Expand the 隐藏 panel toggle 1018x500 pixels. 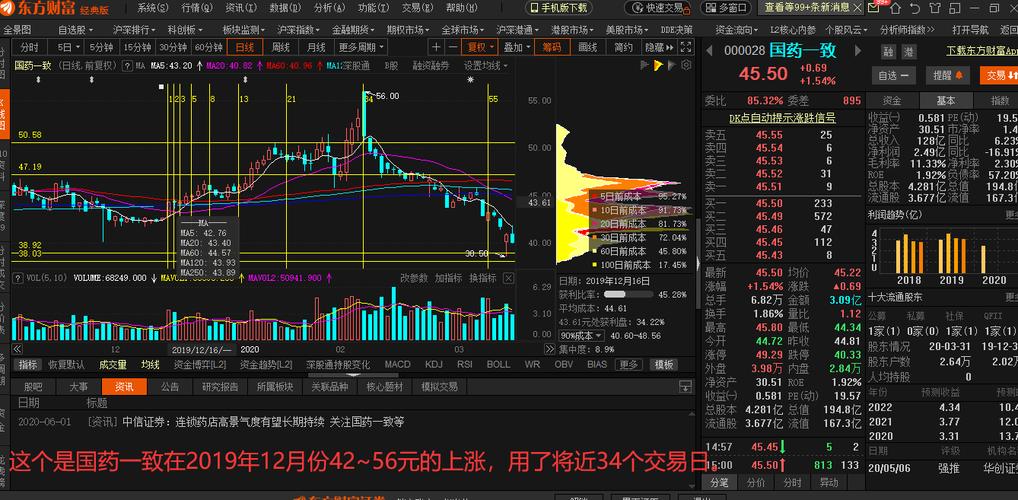click(658, 47)
